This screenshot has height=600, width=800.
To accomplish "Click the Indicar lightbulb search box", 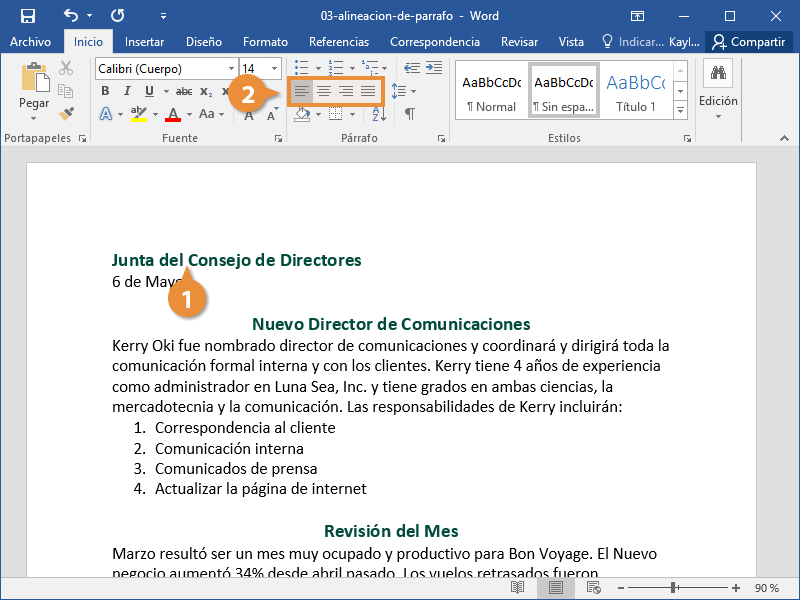I will 632,42.
